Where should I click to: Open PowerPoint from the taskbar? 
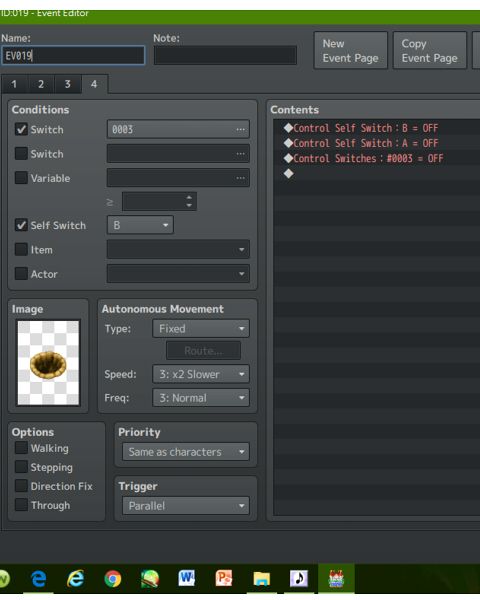click(x=224, y=578)
